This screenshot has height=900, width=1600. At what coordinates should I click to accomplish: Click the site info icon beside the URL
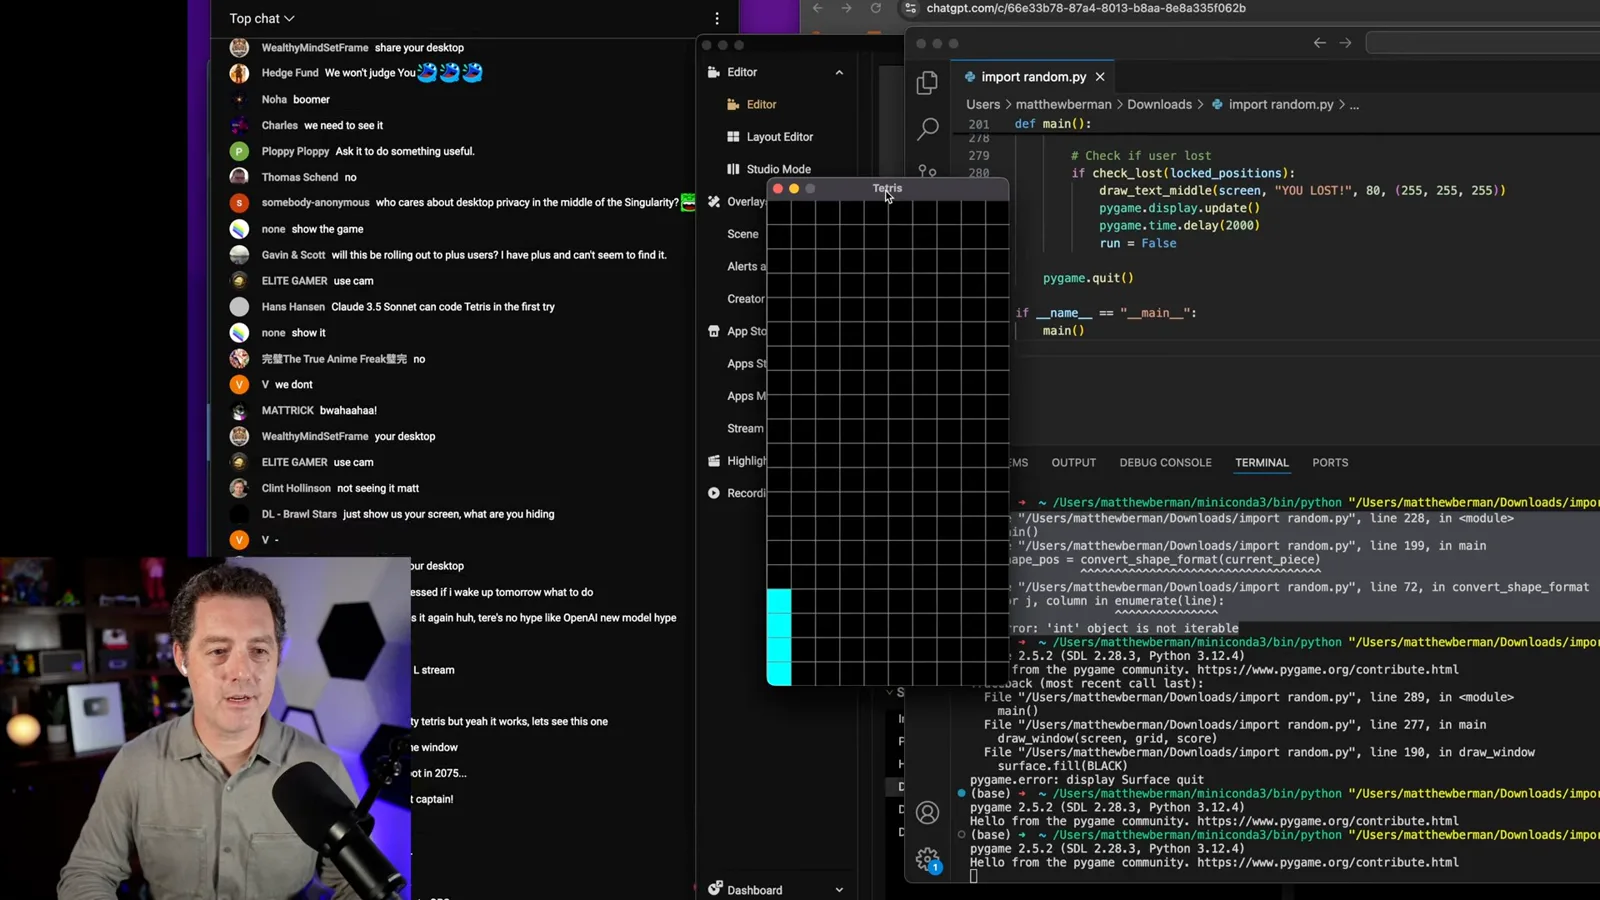[x=911, y=8]
